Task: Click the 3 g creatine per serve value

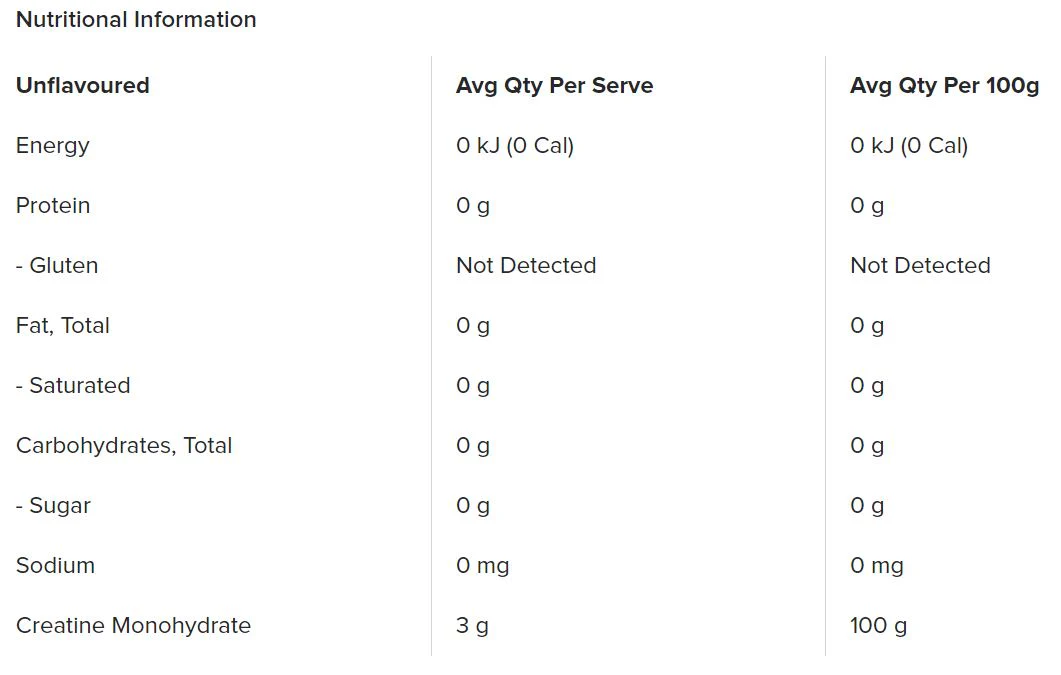Action: coord(472,626)
